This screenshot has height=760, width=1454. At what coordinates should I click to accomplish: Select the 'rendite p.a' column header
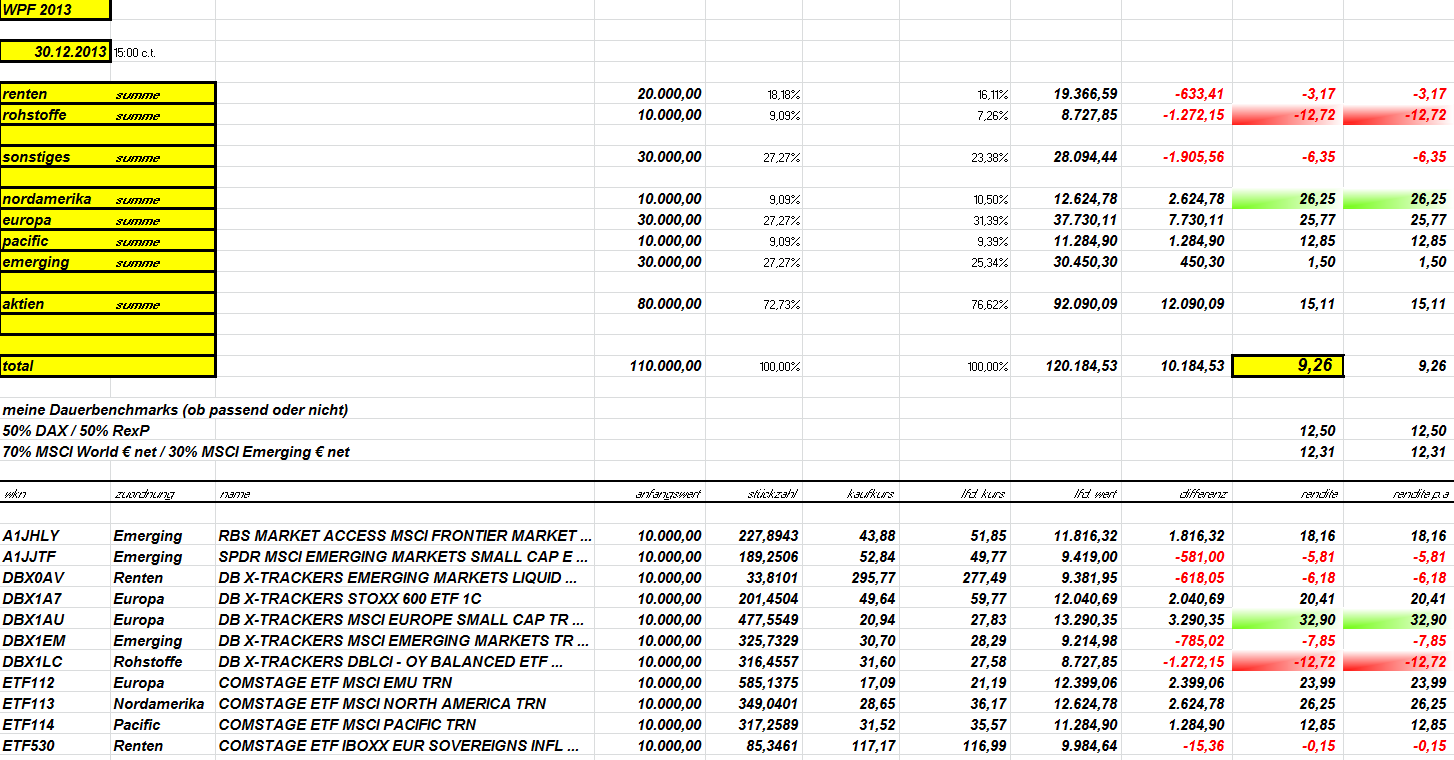tap(1419, 494)
